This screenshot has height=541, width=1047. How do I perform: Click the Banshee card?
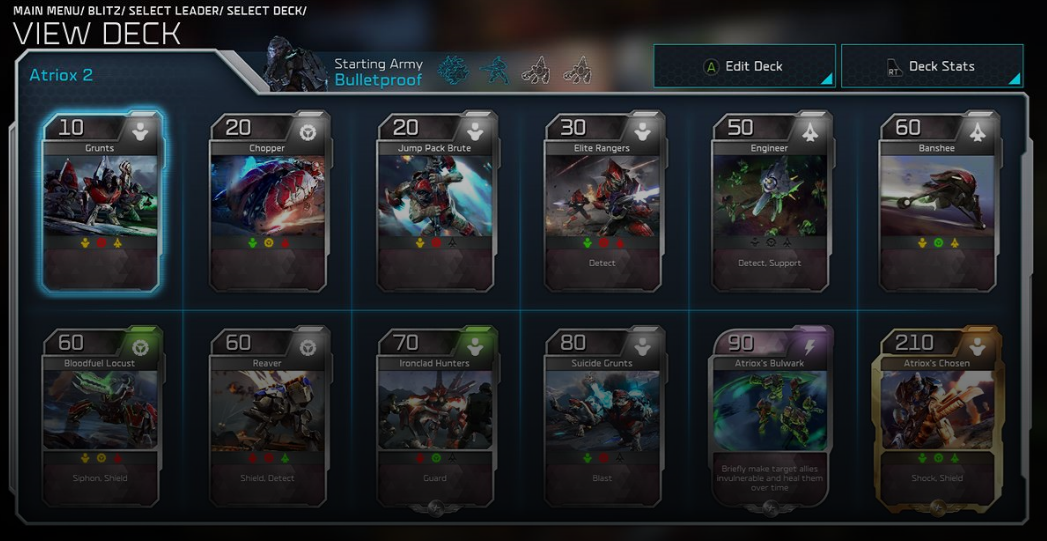939,202
